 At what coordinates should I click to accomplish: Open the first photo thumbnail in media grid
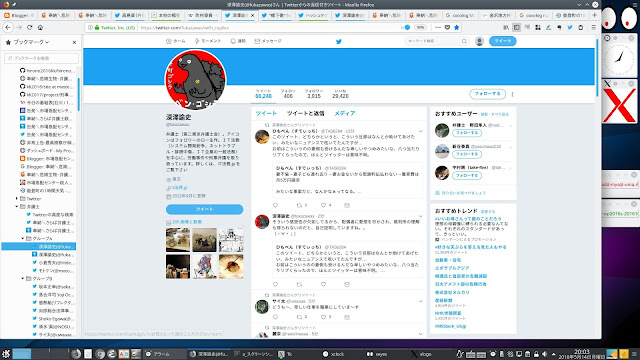178,240
